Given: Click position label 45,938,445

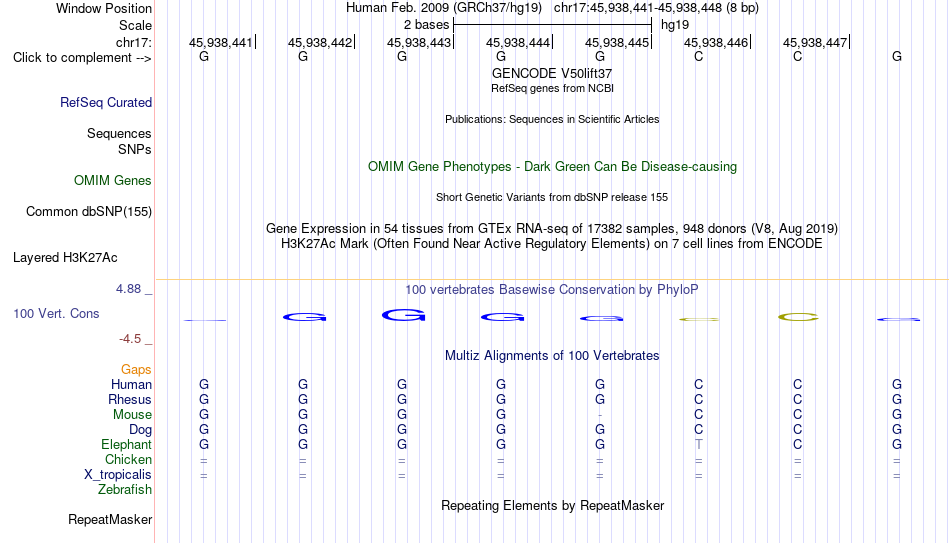Looking at the screenshot, I should click(x=617, y=42).
